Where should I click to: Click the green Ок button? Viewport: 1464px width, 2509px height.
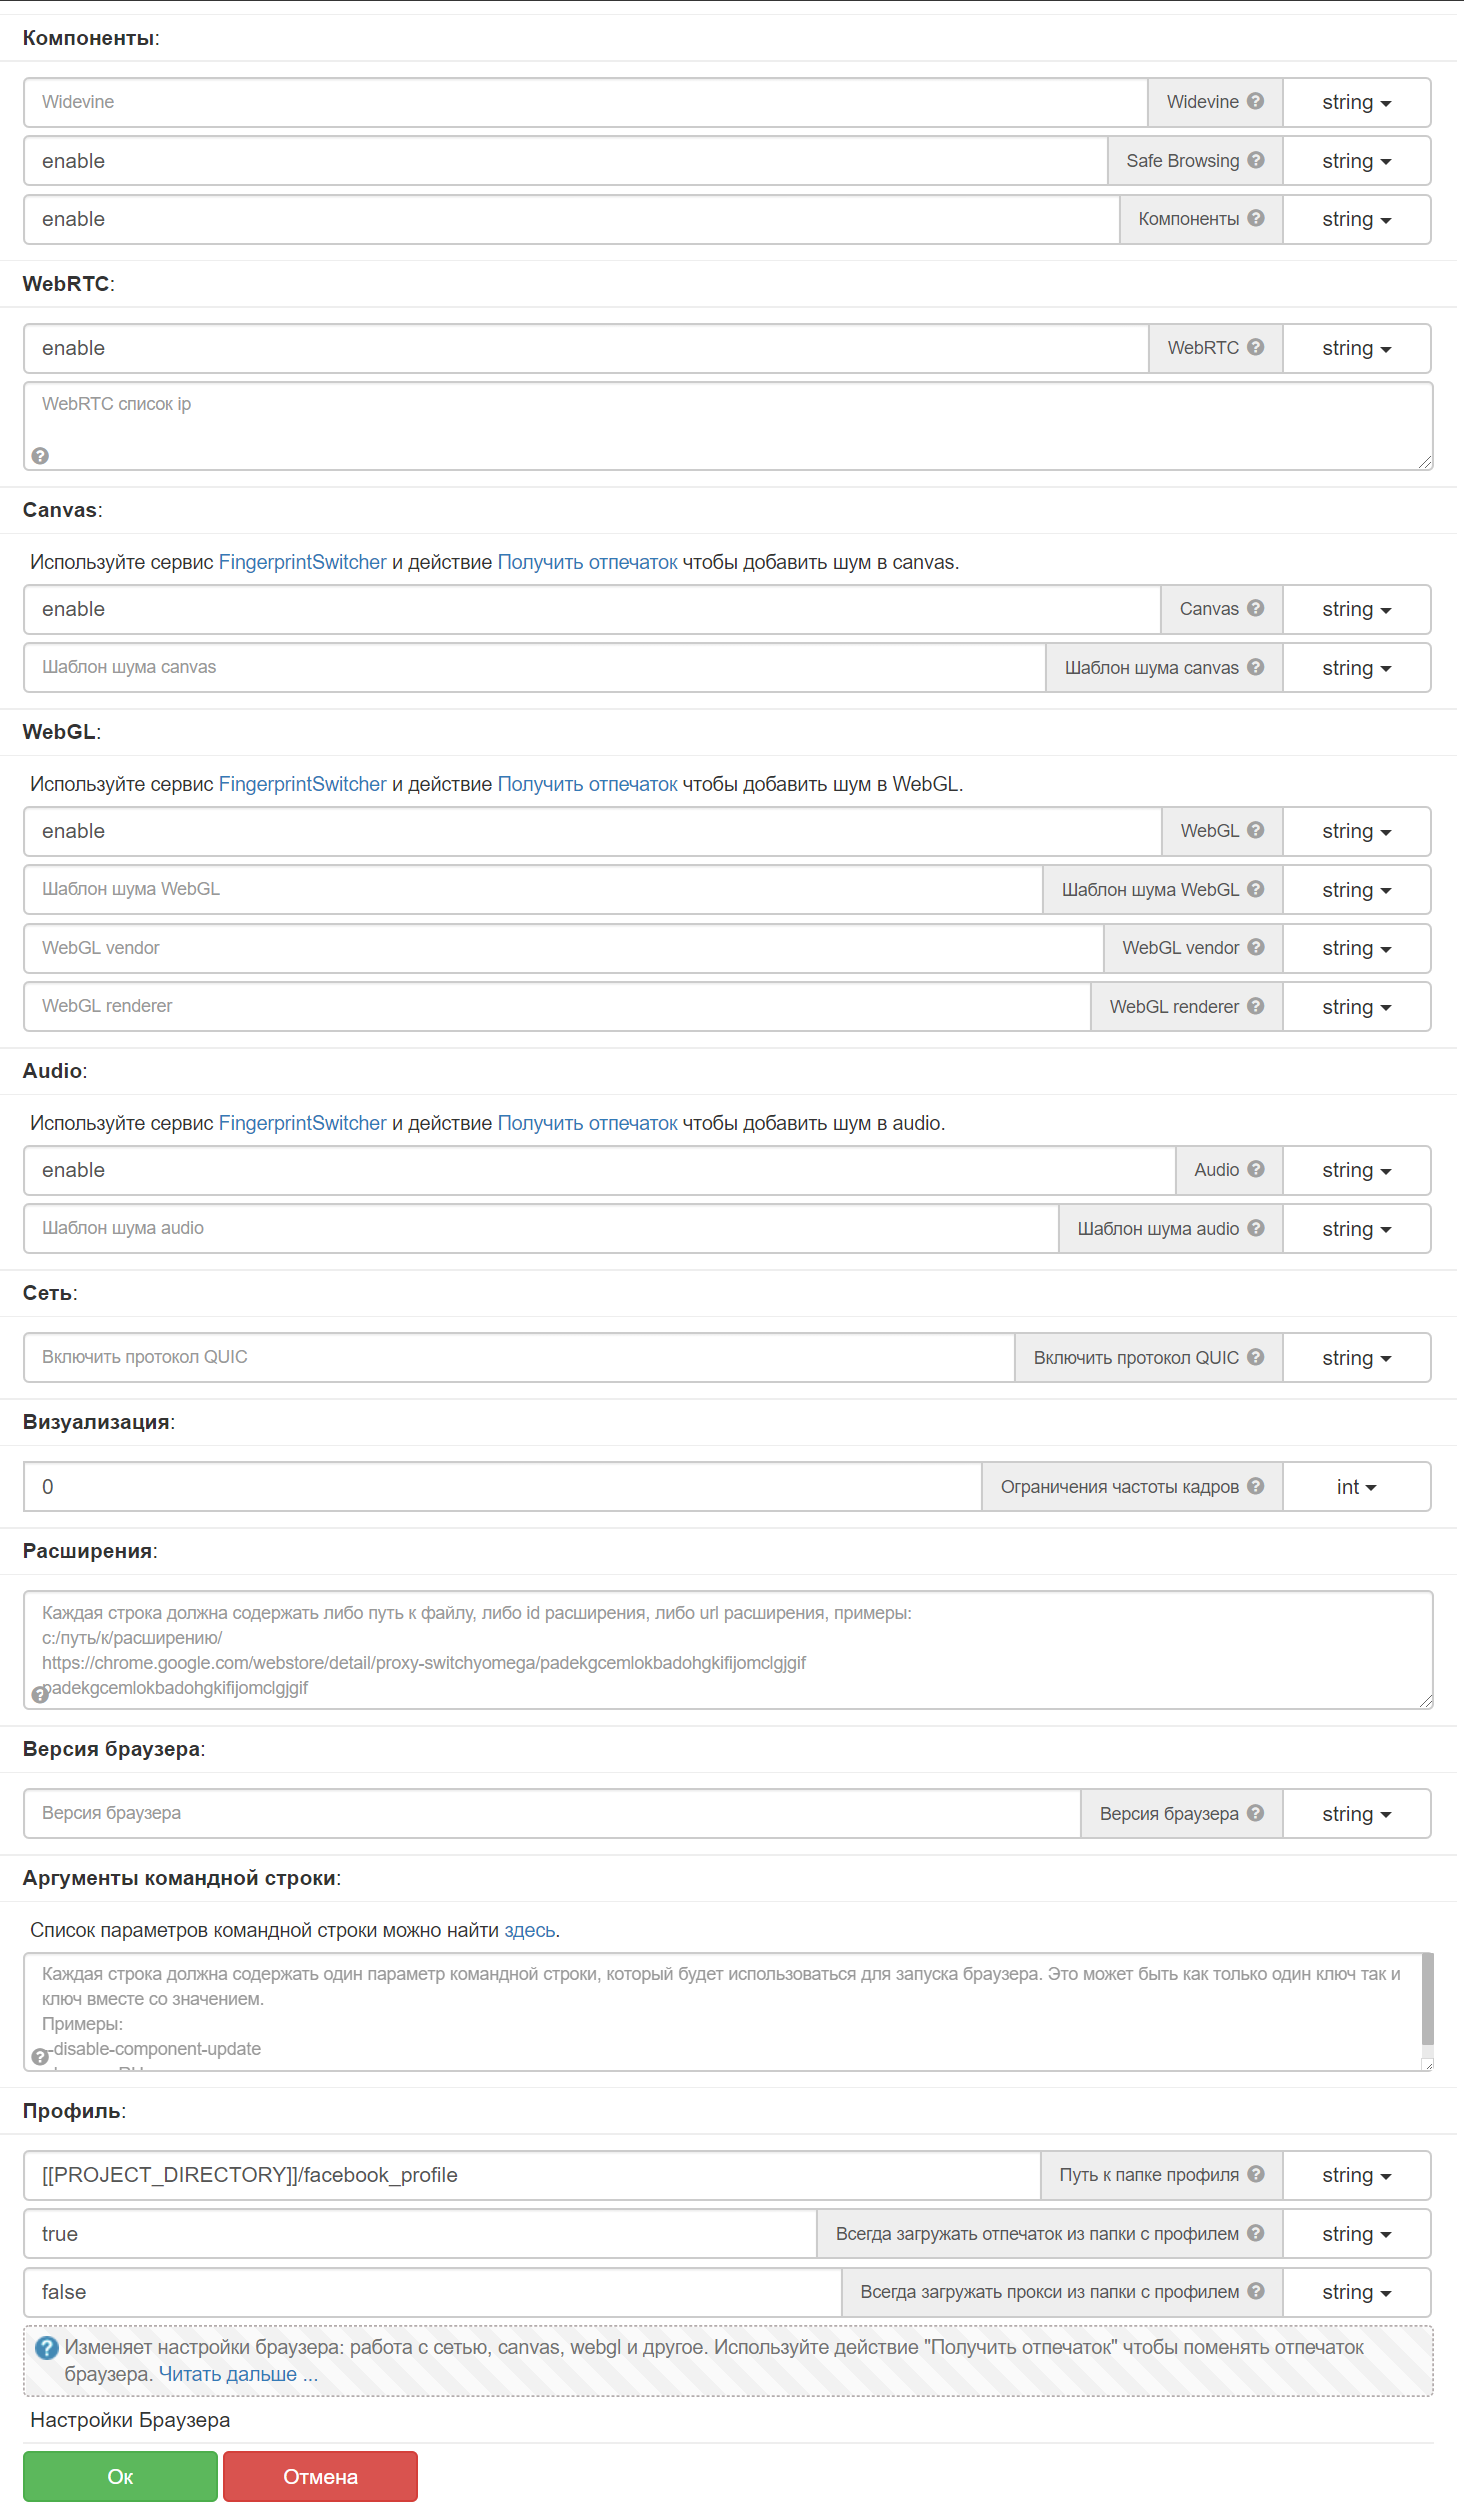(120, 2477)
